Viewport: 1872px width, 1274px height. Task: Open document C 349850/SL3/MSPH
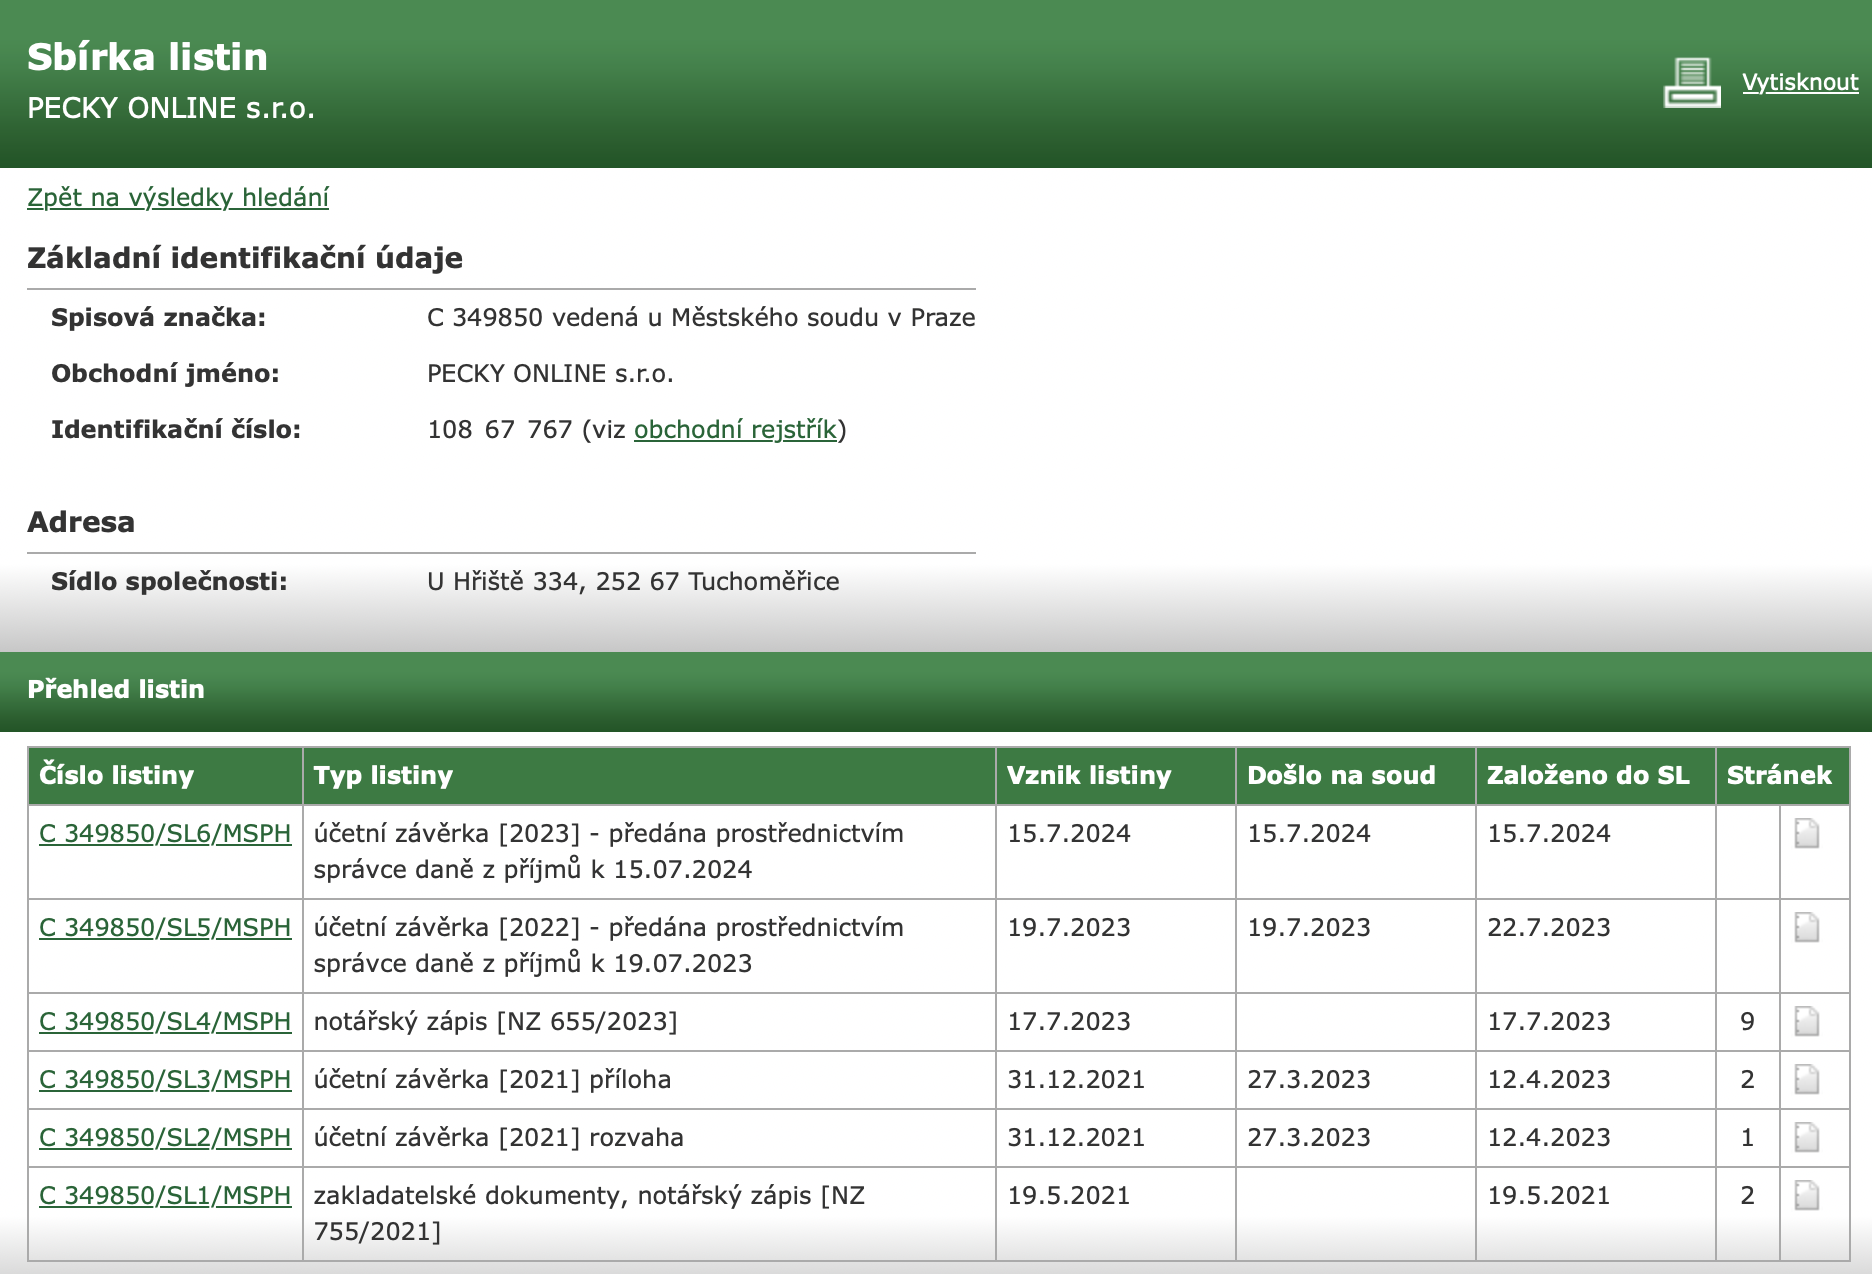[x=165, y=1079]
